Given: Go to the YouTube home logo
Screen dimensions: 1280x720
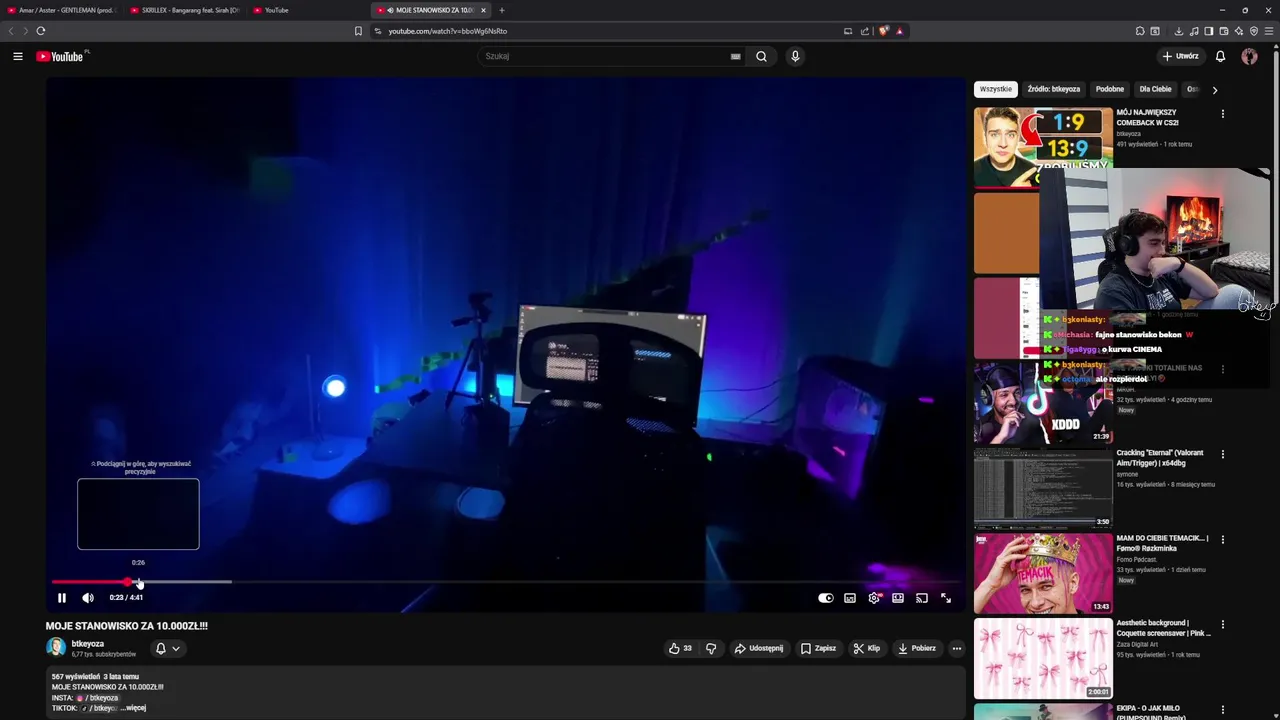Looking at the screenshot, I should point(60,56).
